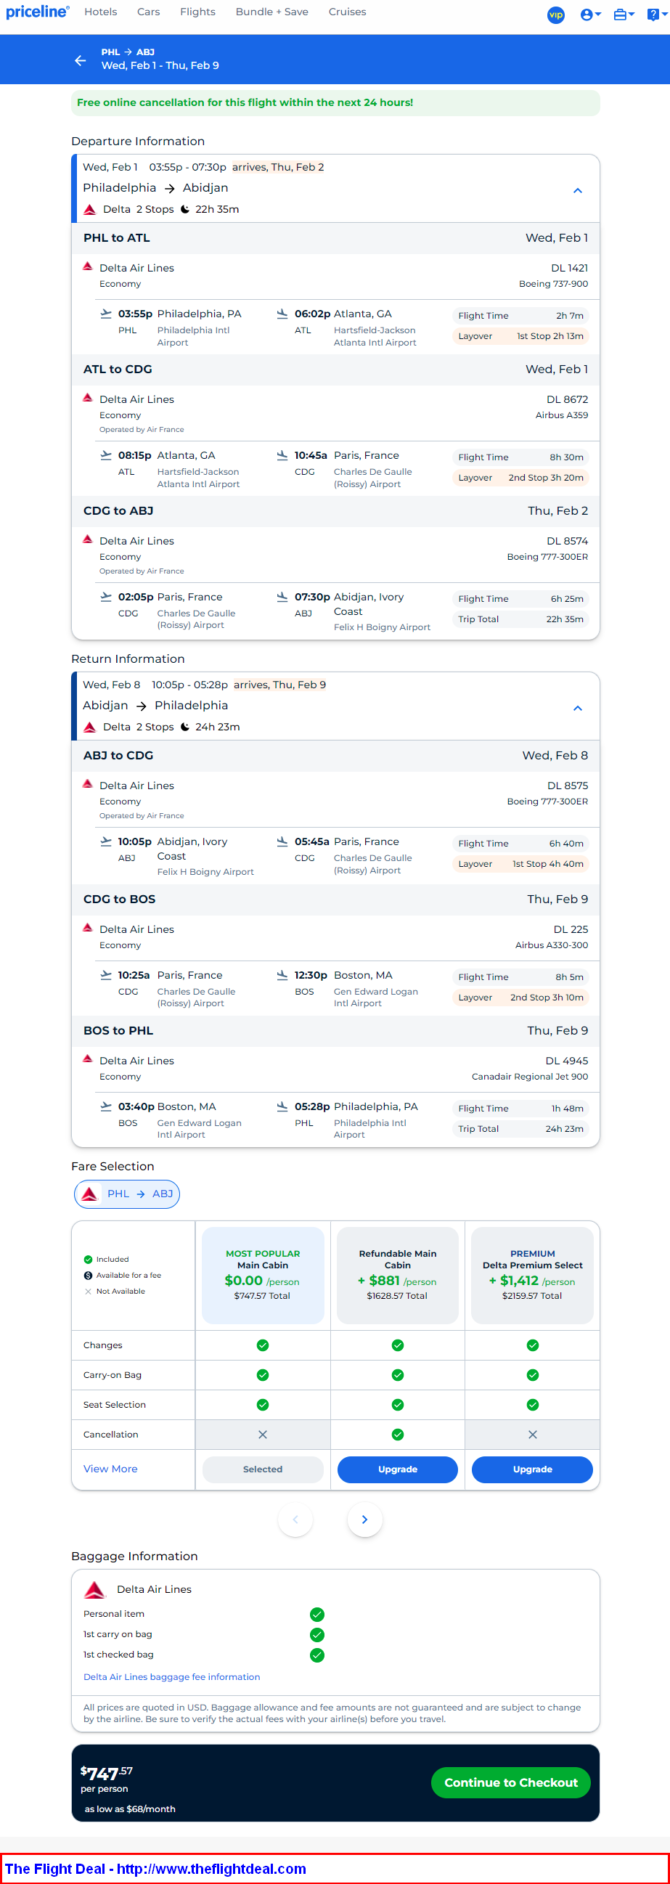Open the help question mark icon
Image resolution: width=670 pixels, height=1884 pixels.
655,14
